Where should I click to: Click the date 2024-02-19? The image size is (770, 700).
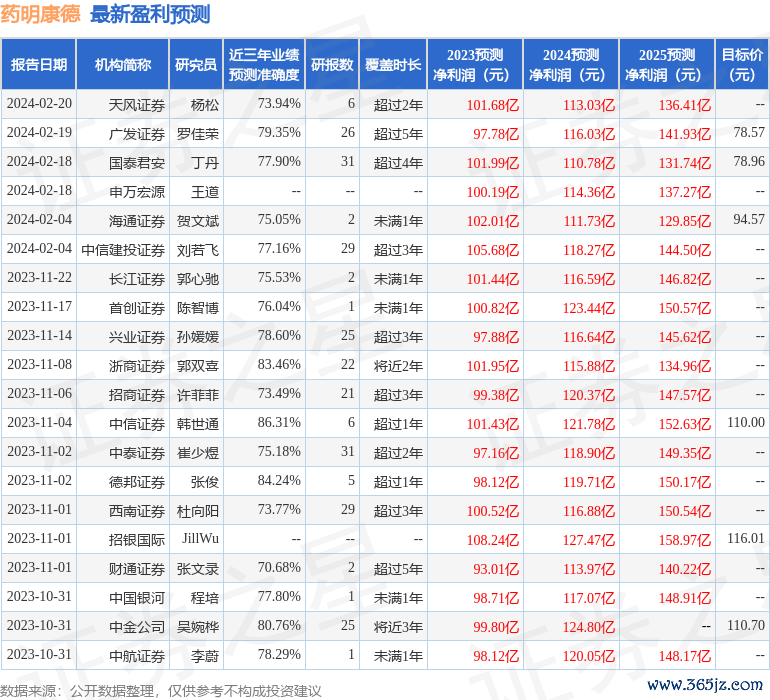pos(39,132)
